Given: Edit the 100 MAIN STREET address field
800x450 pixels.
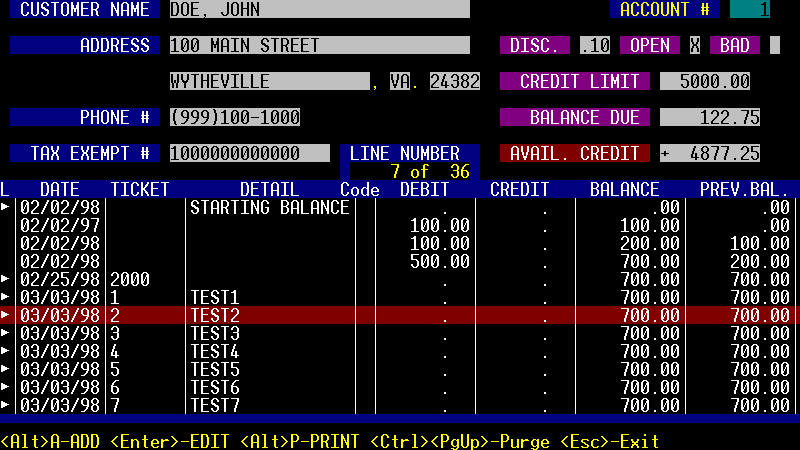Looking at the screenshot, I should tap(320, 45).
